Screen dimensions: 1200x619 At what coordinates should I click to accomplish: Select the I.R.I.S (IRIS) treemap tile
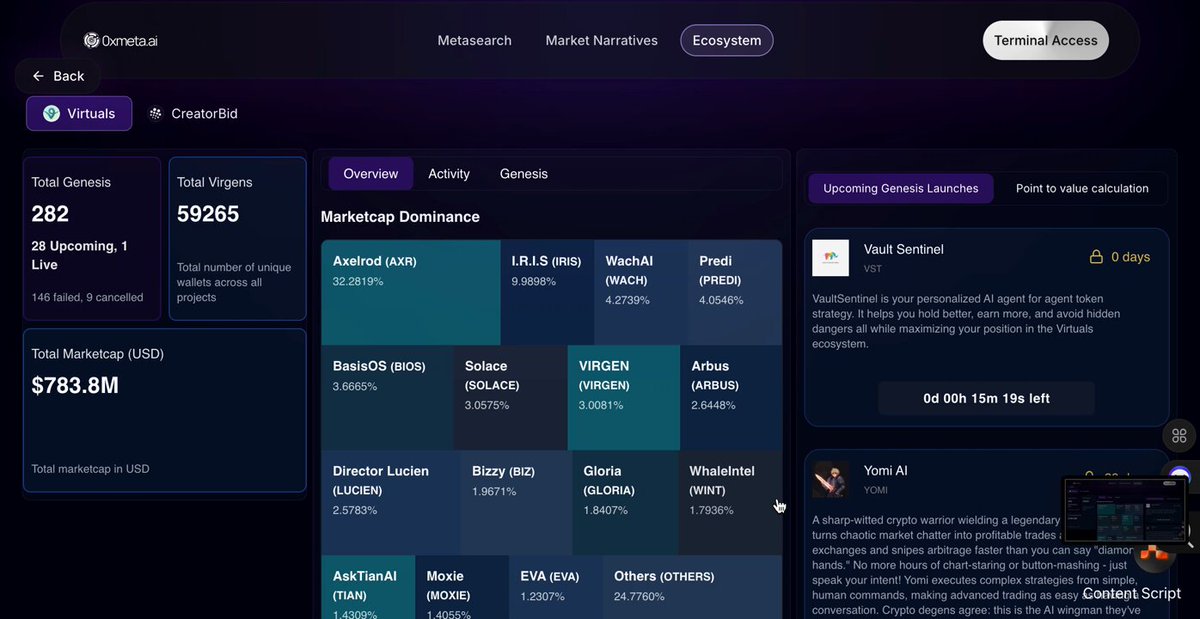pyautogui.click(x=547, y=293)
